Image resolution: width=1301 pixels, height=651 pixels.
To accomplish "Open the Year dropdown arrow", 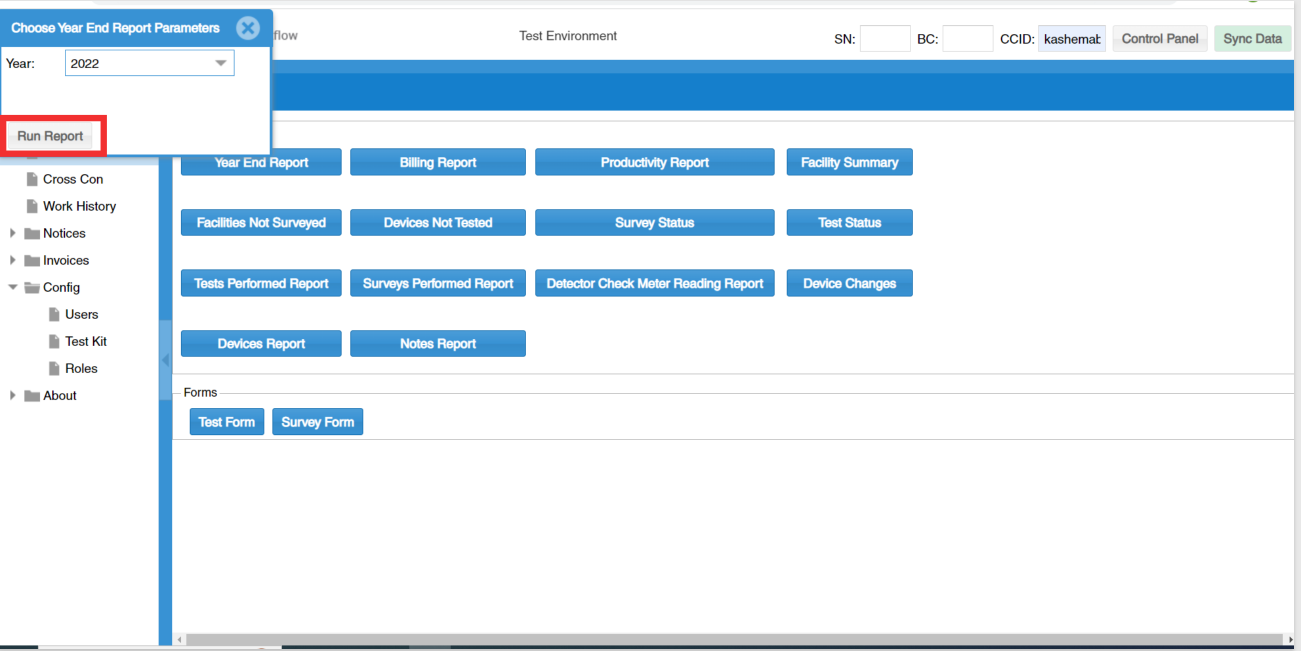I will tap(221, 63).
